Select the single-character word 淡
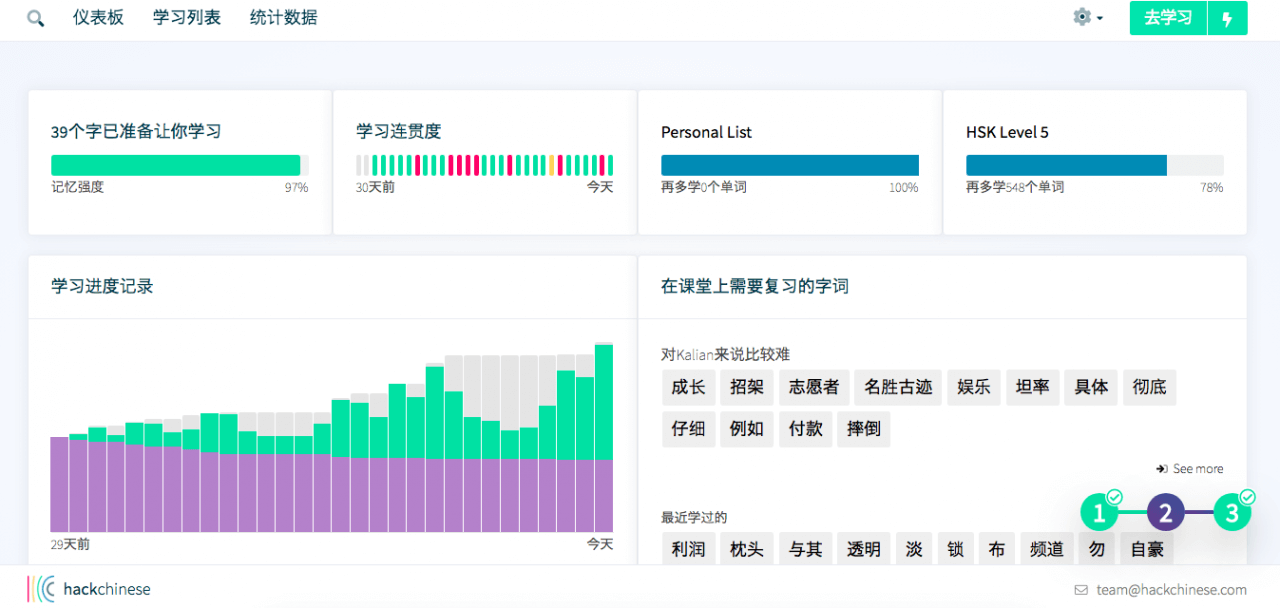Viewport: 1280px width, 608px height. (914, 549)
